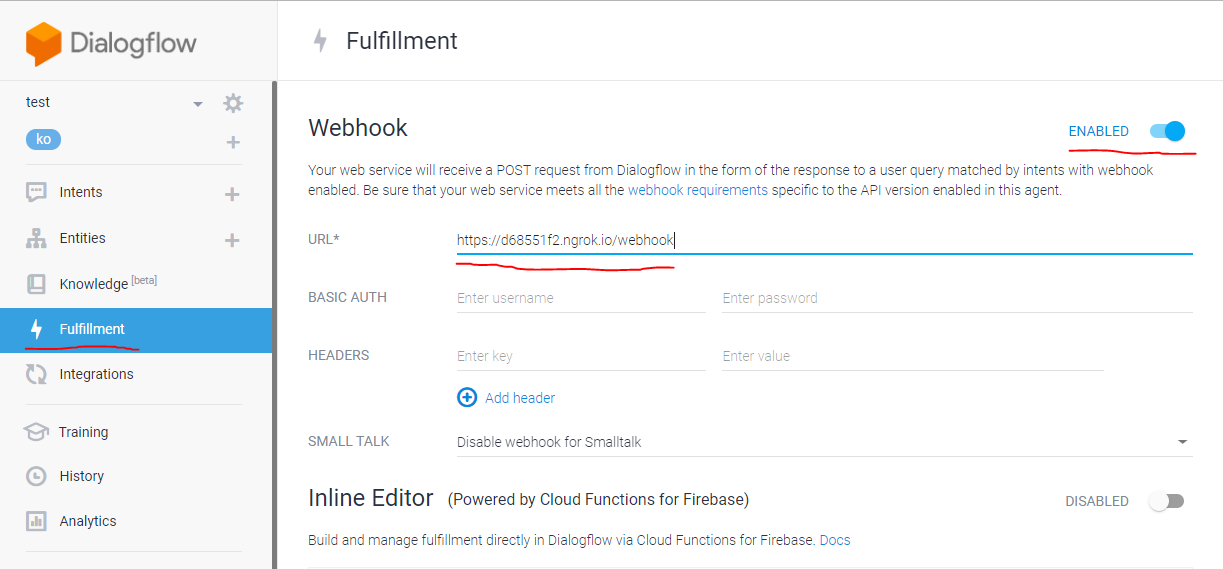Click the webhook URL input field
Viewport: 1223px width, 569px height.
click(824, 240)
